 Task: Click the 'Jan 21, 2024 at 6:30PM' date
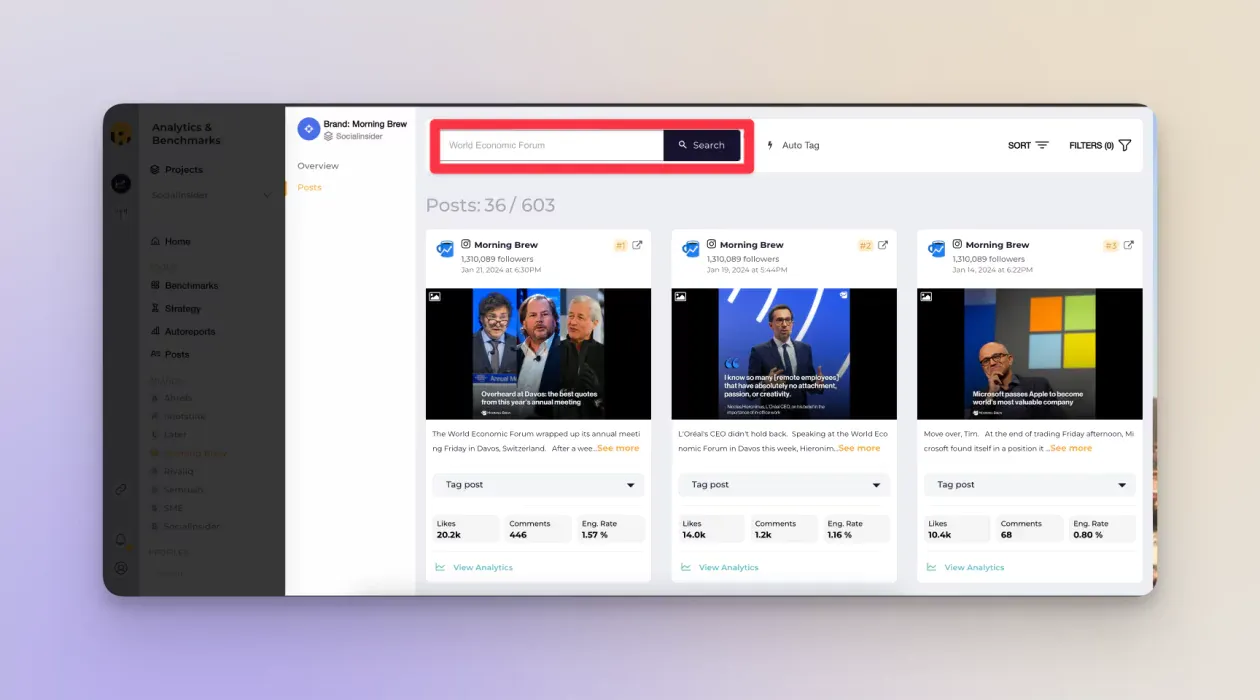501,270
